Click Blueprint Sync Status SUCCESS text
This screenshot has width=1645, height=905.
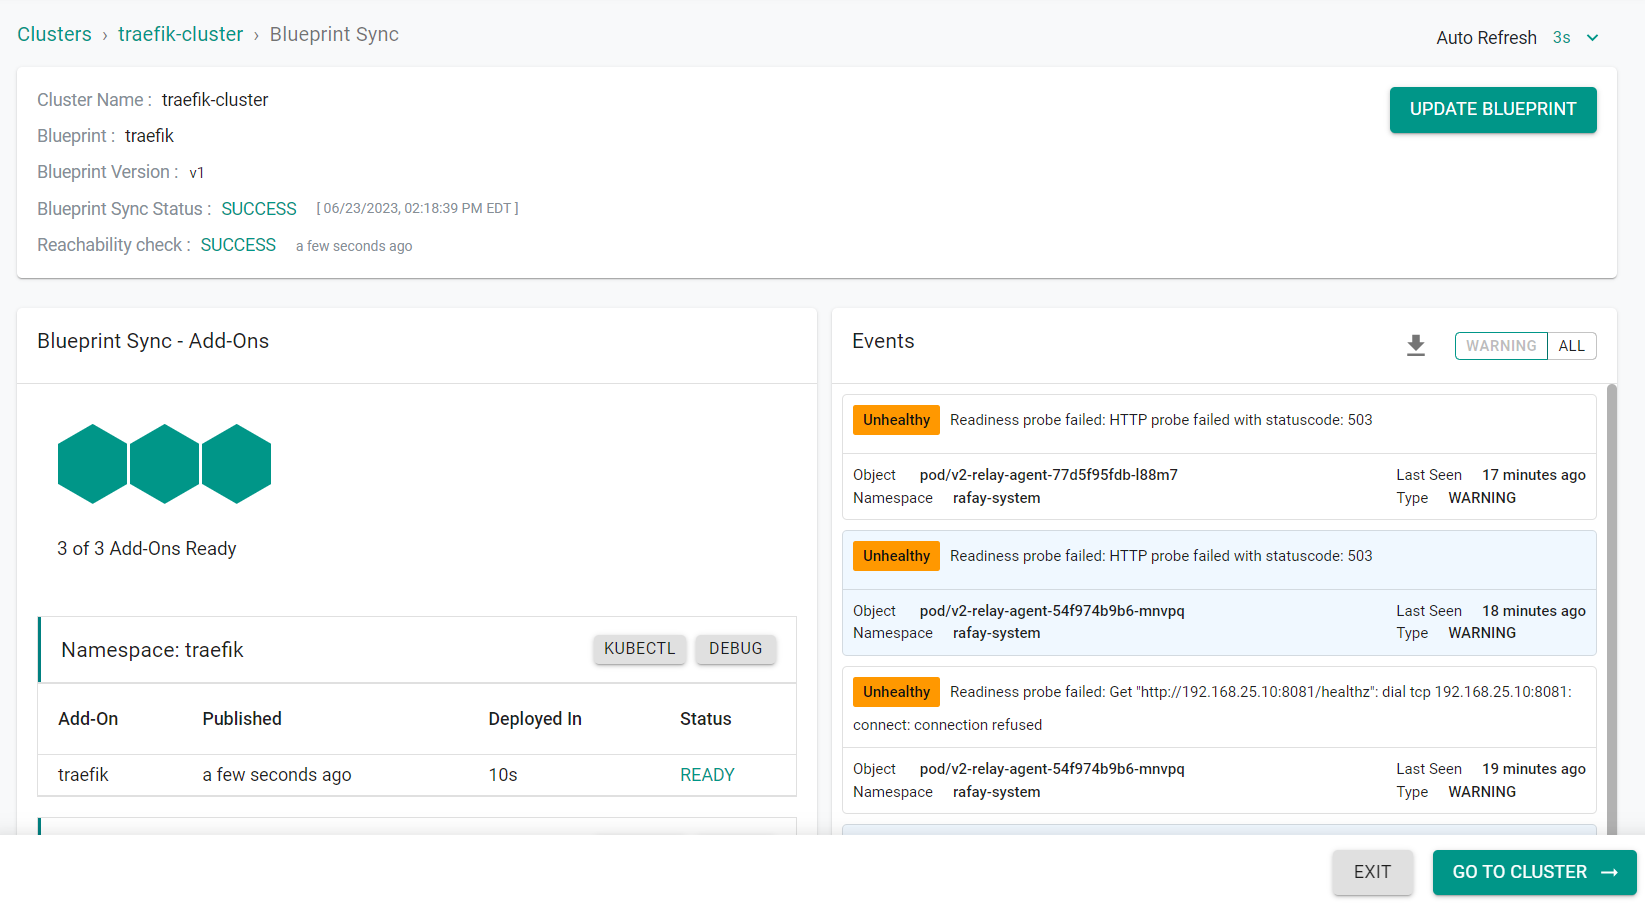point(259,209)
